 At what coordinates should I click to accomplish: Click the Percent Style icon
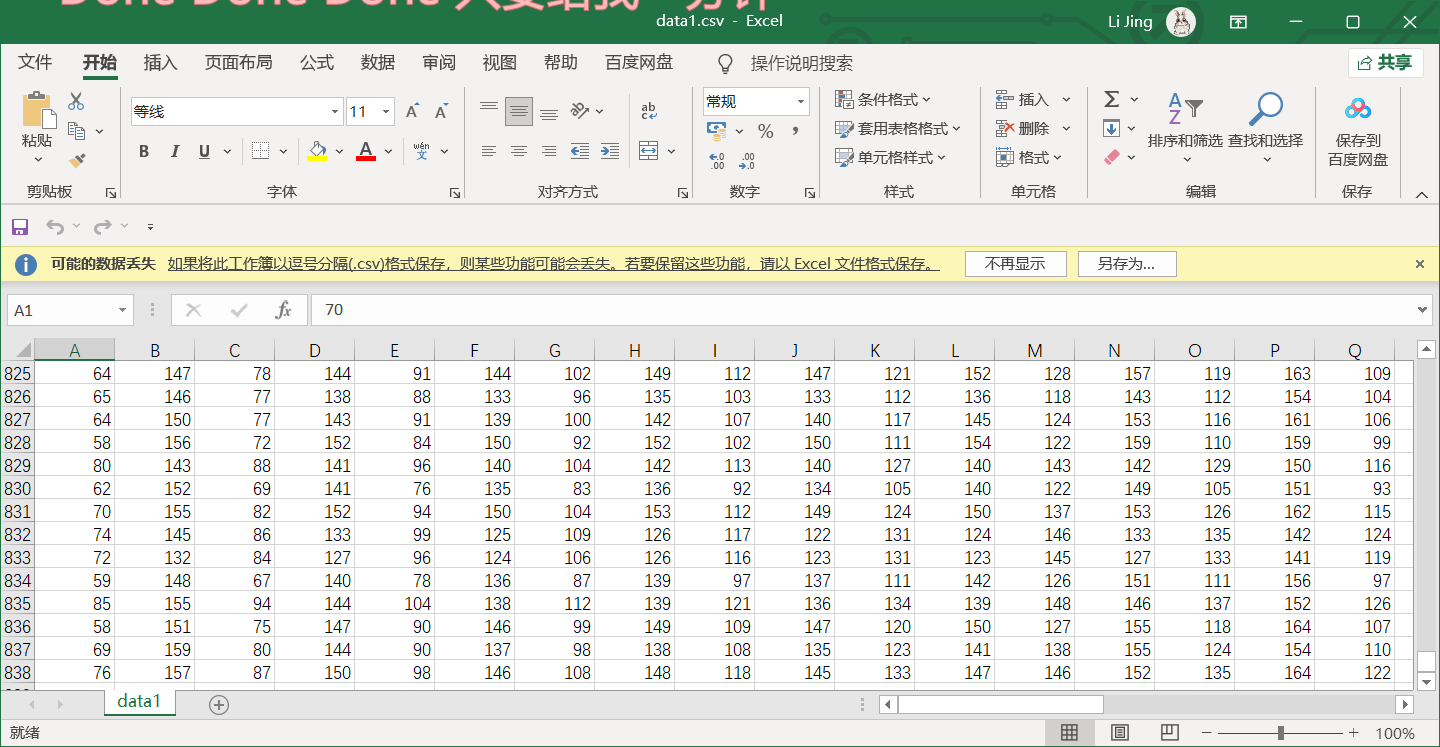766,131
